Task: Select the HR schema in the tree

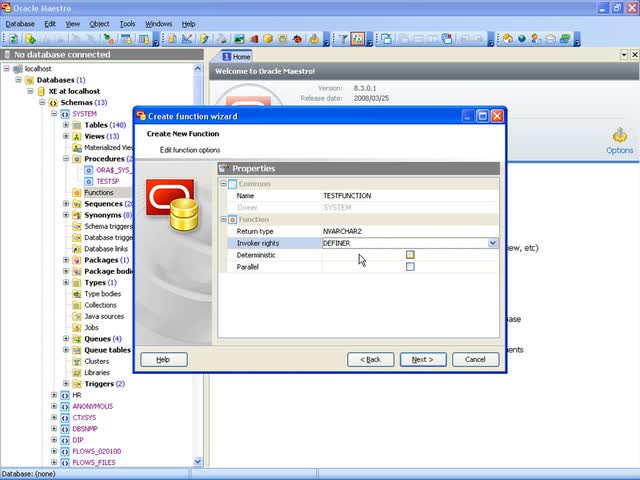Action: (x=77, y=395)
